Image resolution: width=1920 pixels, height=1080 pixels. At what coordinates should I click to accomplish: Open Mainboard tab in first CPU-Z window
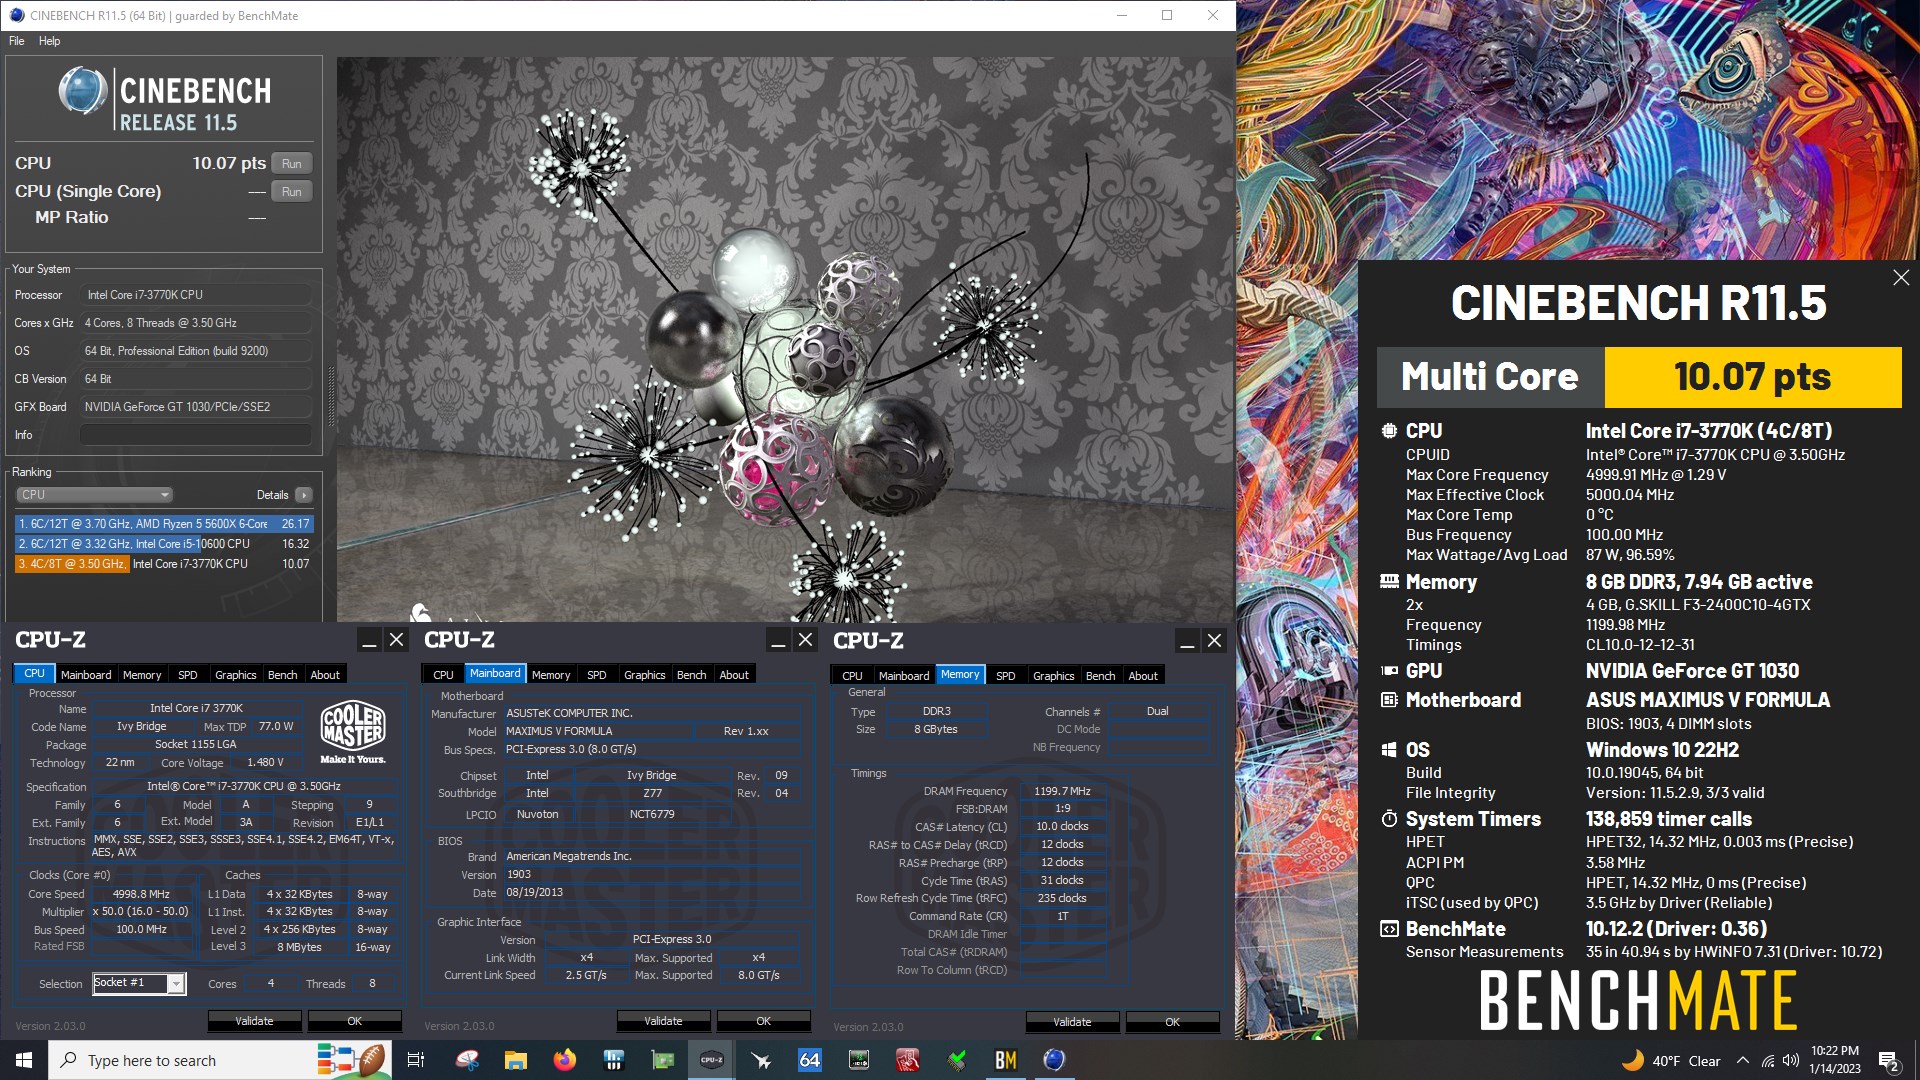click(x=86, y=675)
